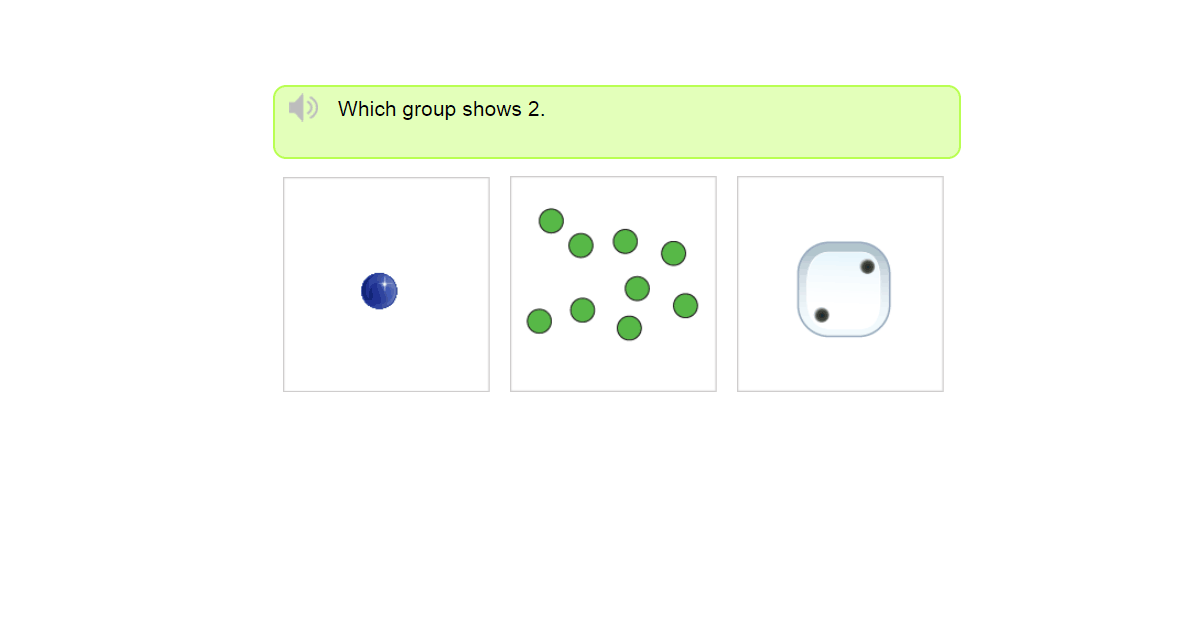Click the upper-right green circle

click(674, 253)
